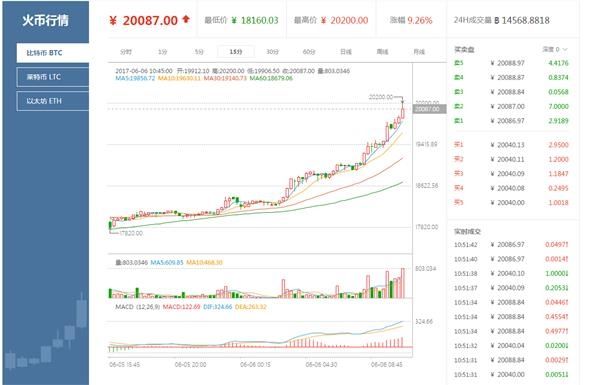Click the MA10 value in chart legend
The width and height of the screenshot is (600, 385).
[x=179, y=78]
